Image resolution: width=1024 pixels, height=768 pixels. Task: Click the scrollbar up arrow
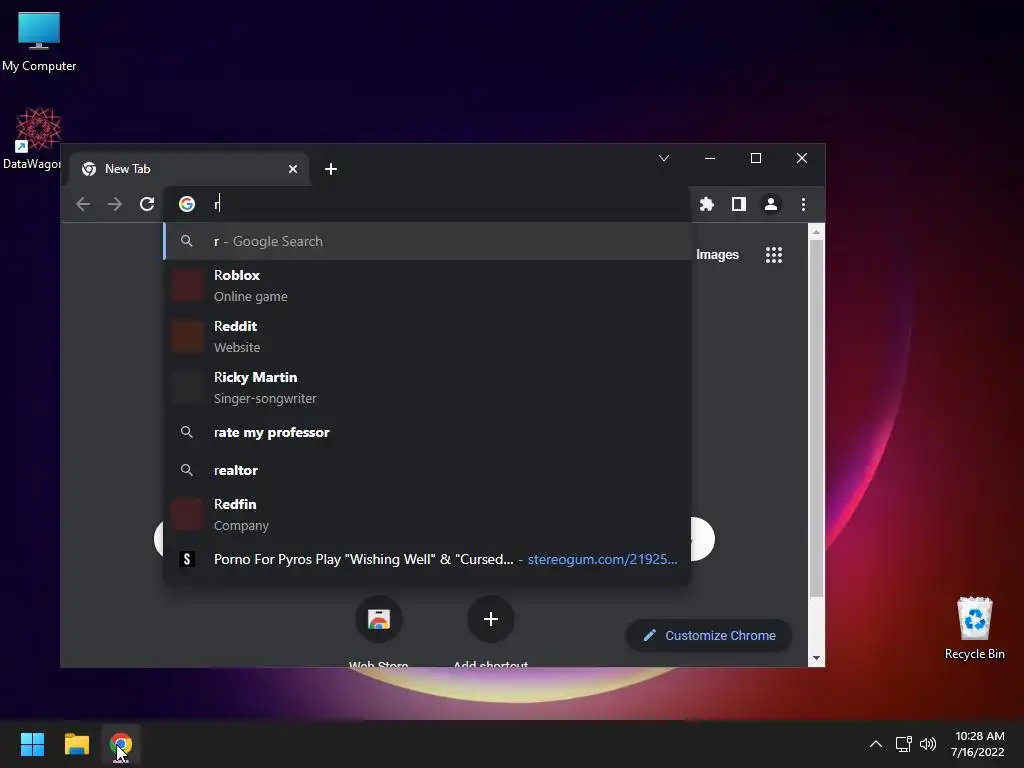pos(816,232)
